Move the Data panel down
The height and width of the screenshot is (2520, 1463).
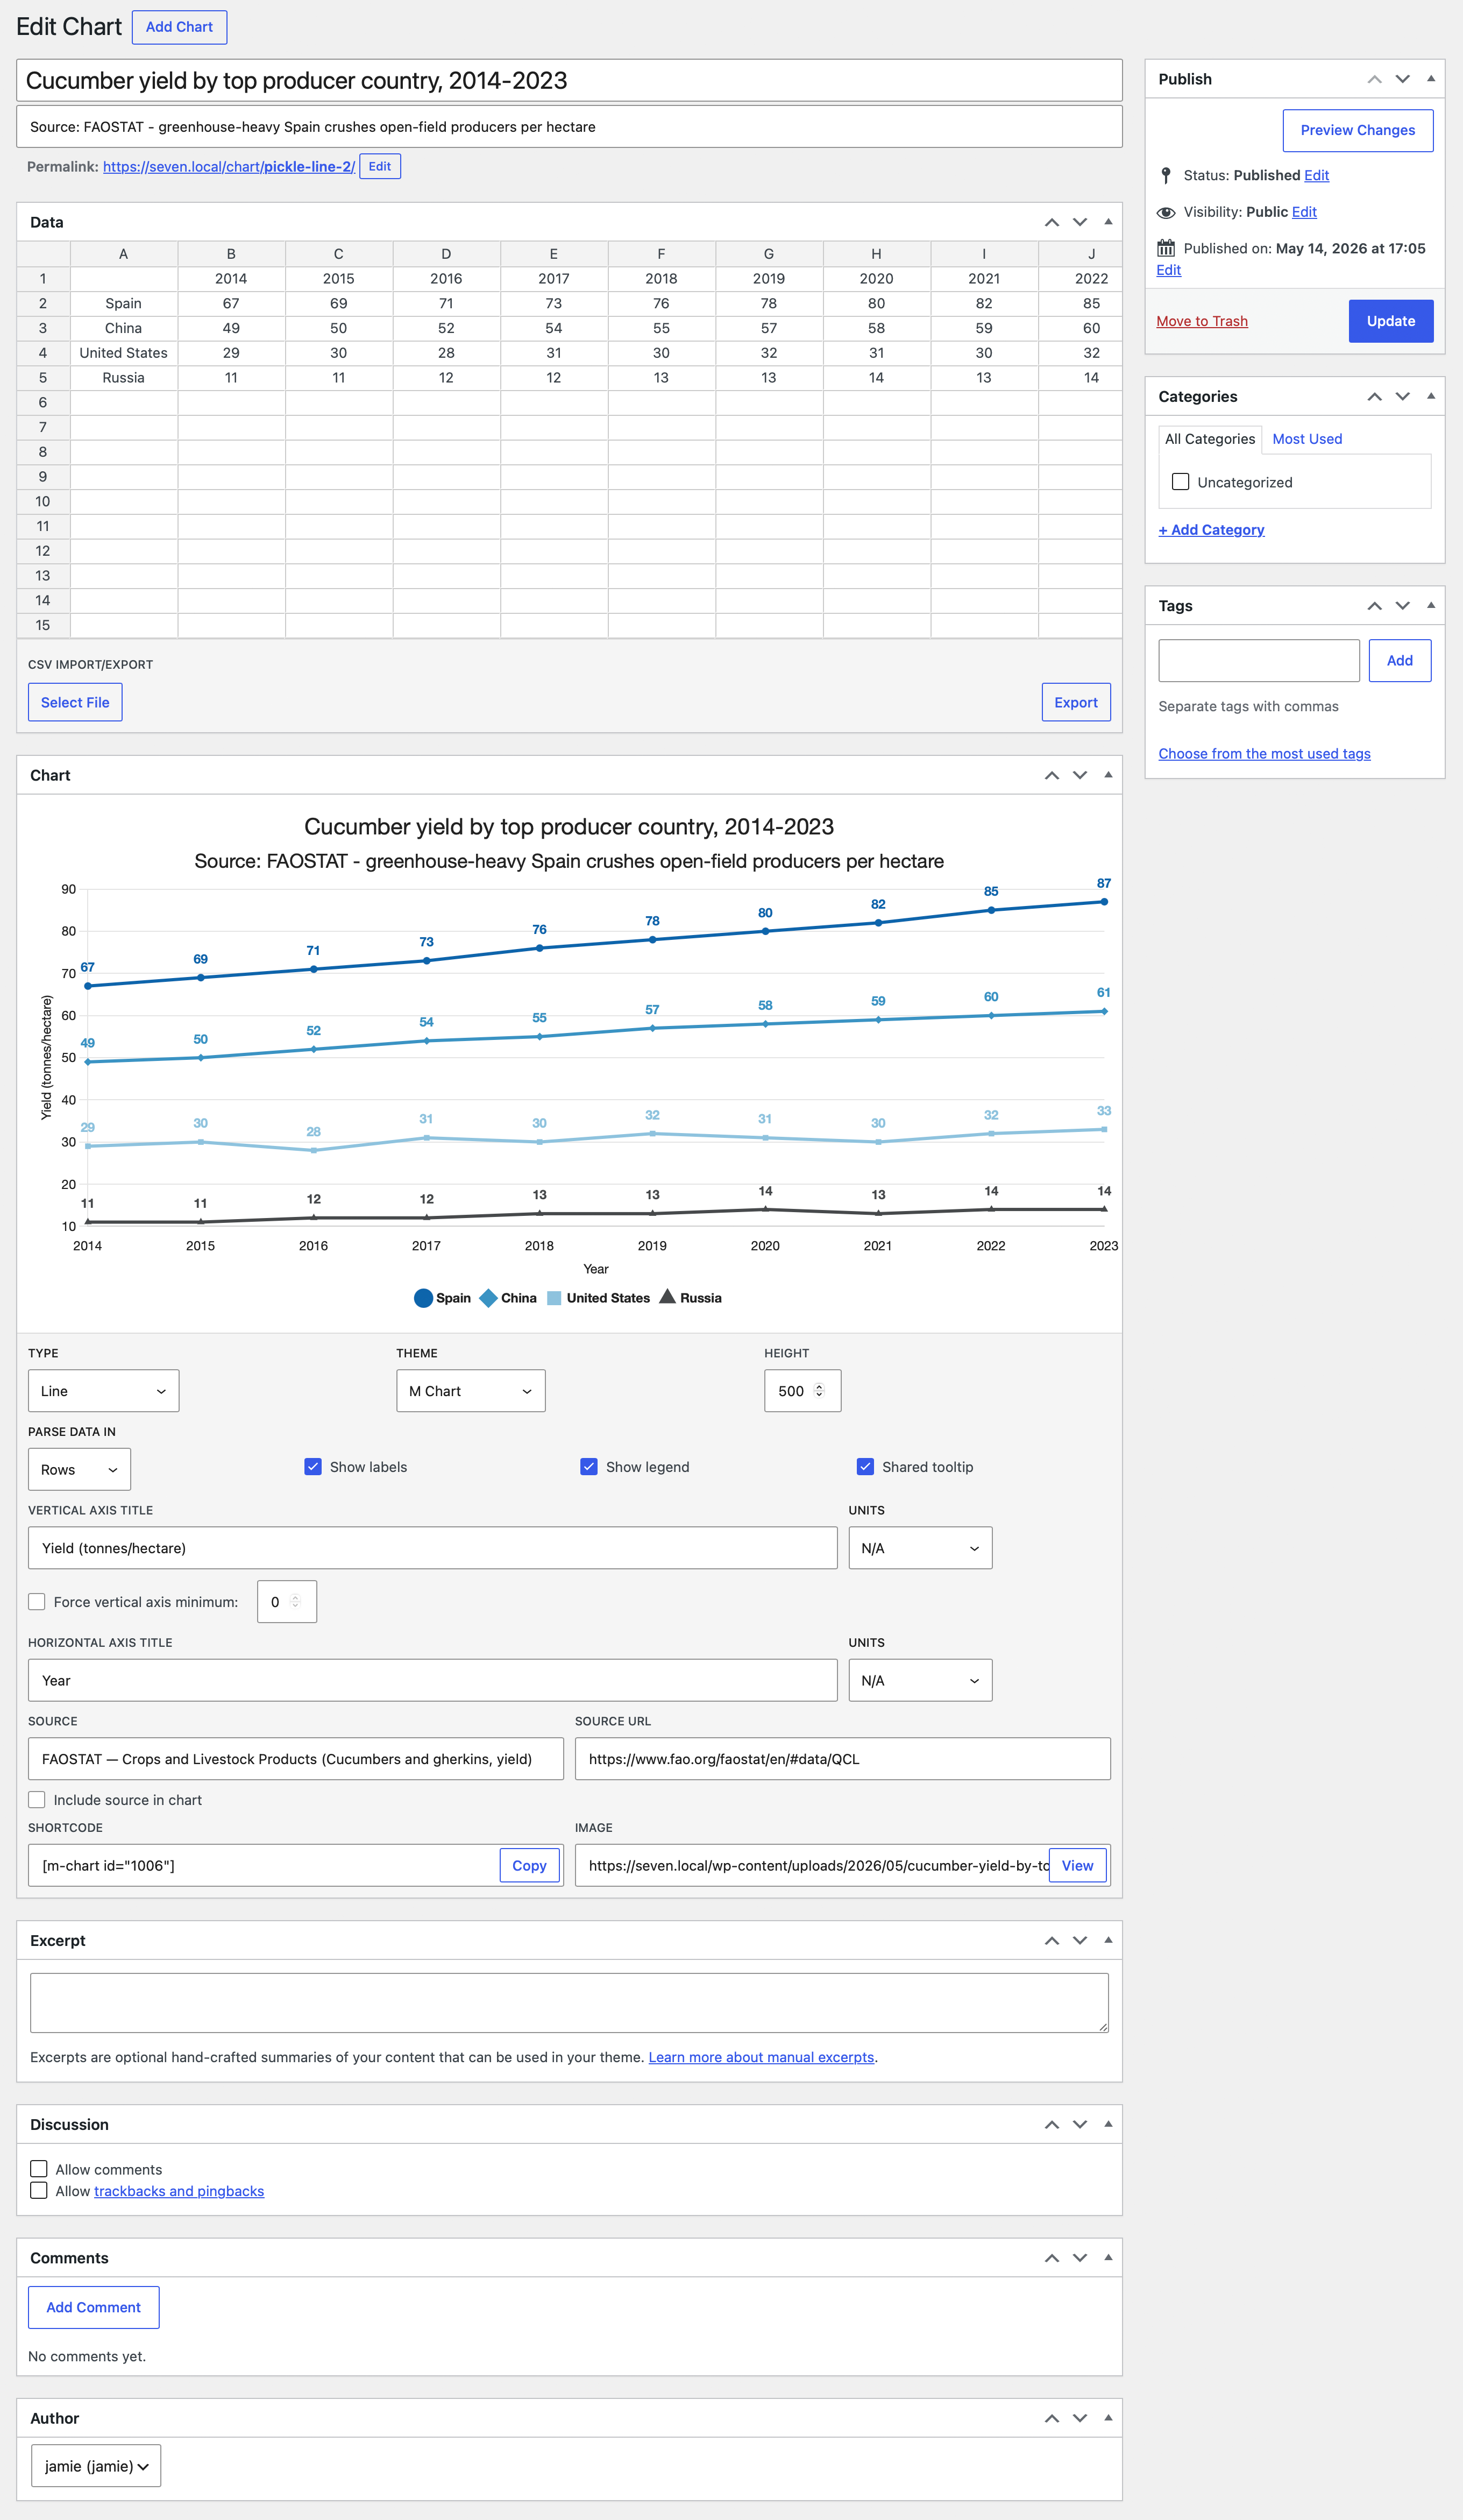pyautogui.click(x=1080, y=222)
